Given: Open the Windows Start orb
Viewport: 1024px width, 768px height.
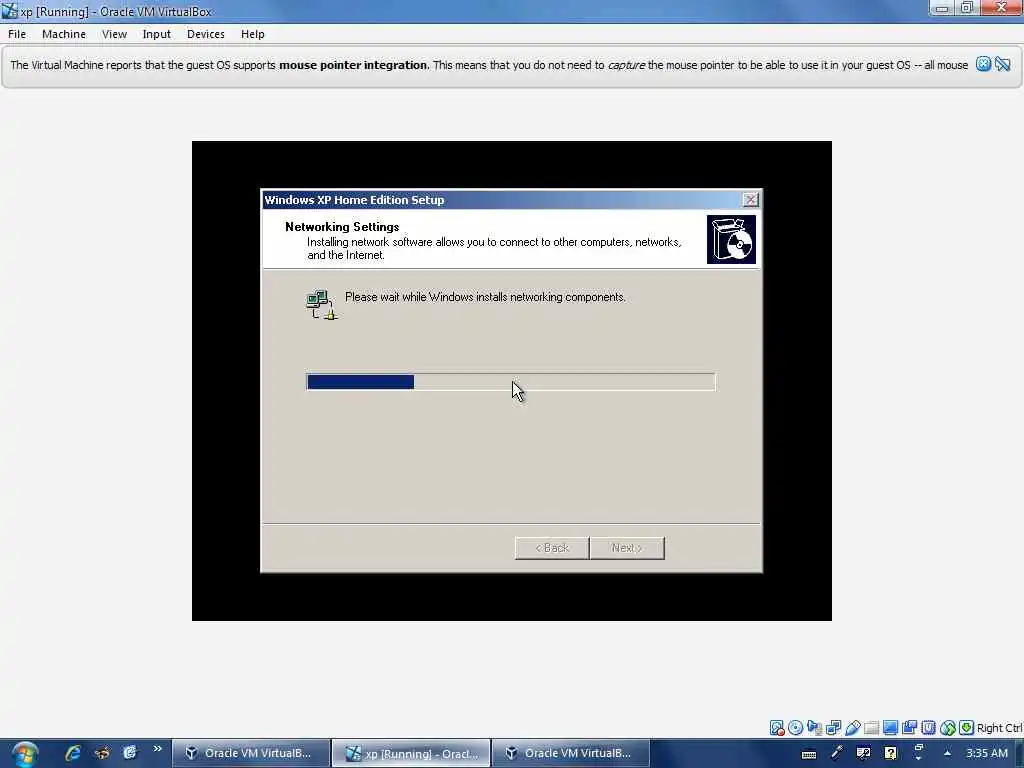Looking at the screenshot, I should point(25,754).
